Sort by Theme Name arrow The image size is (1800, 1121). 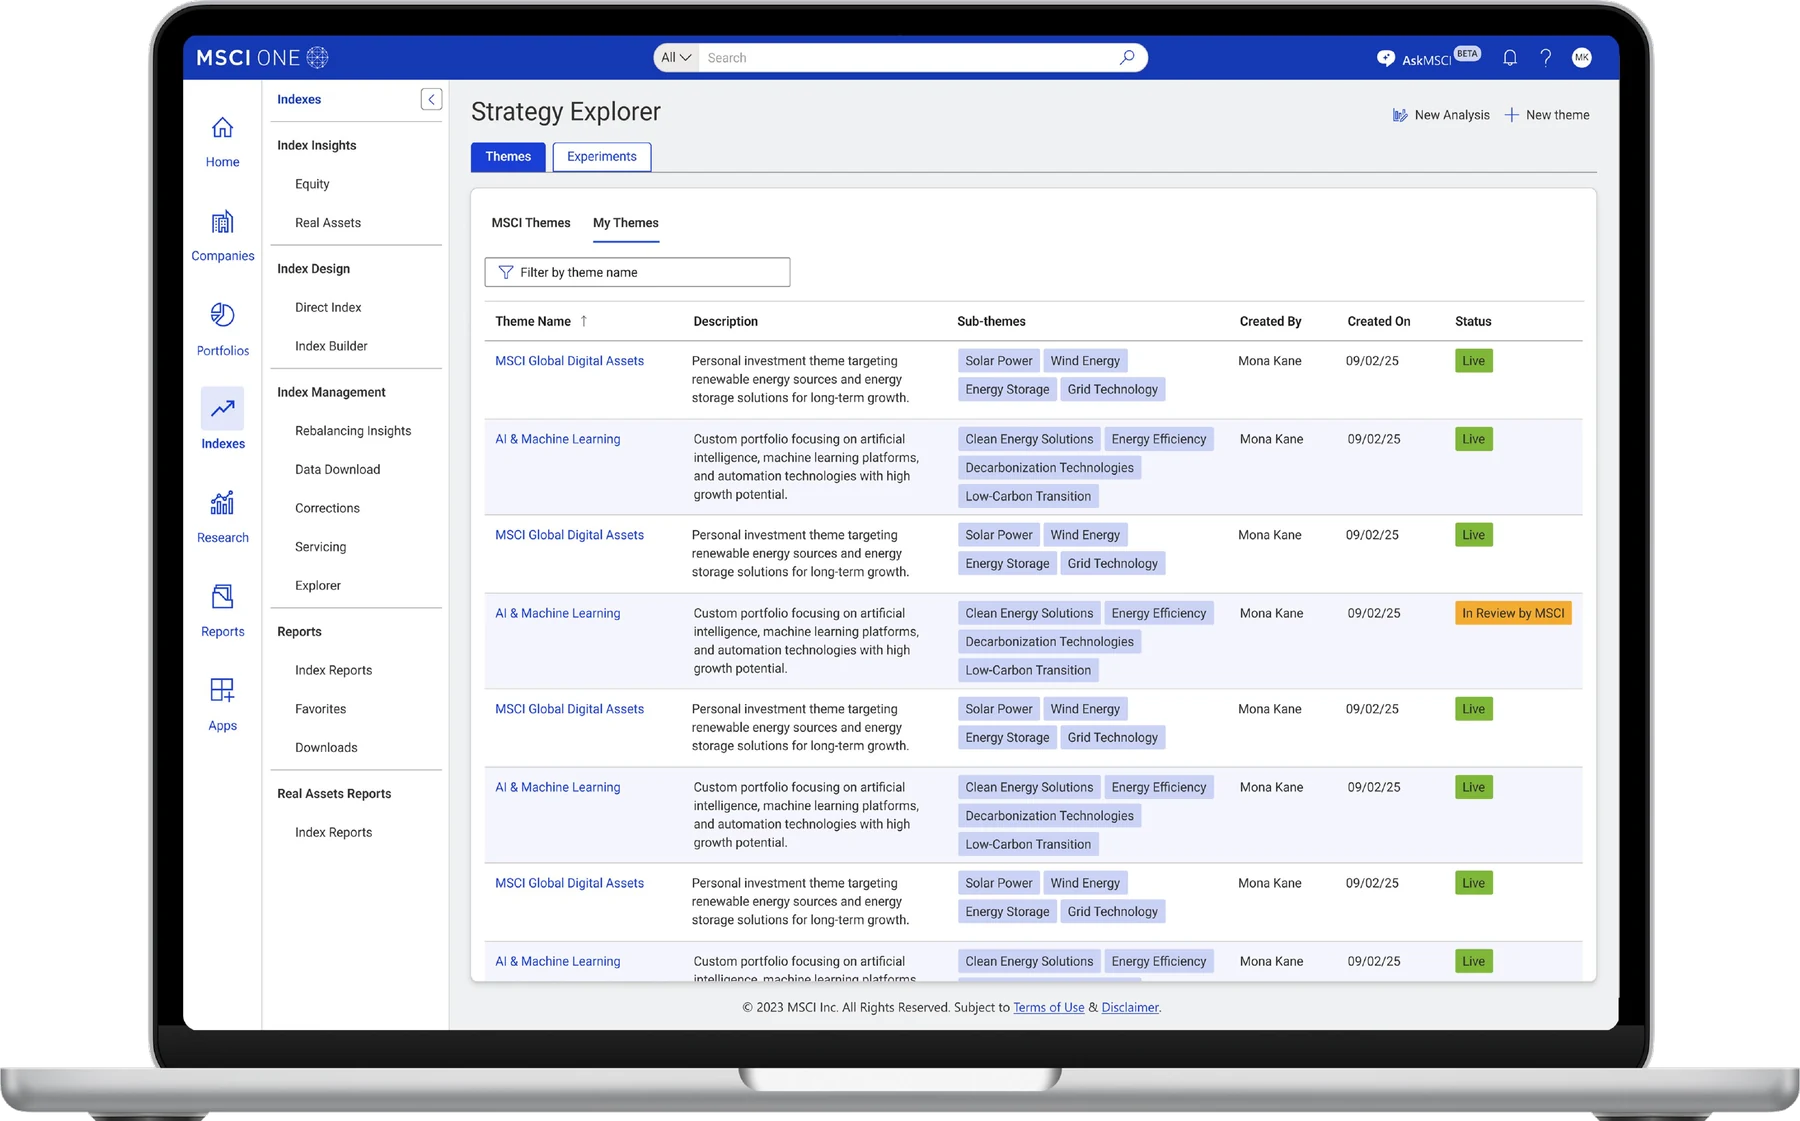[584, 321]
